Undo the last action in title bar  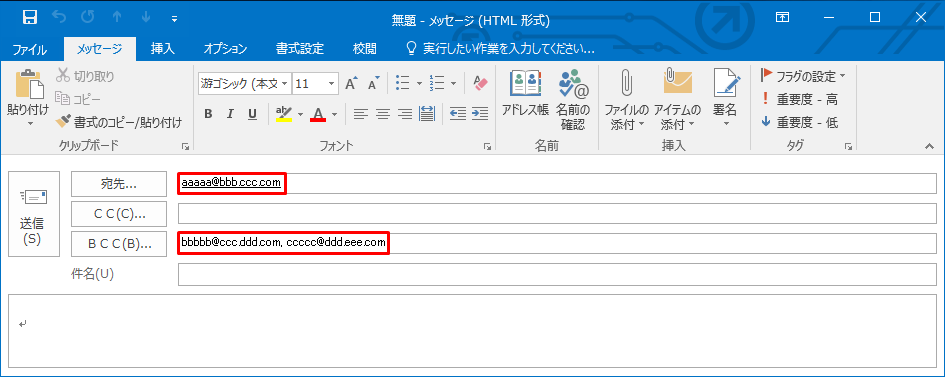click(x=60, y=17)
